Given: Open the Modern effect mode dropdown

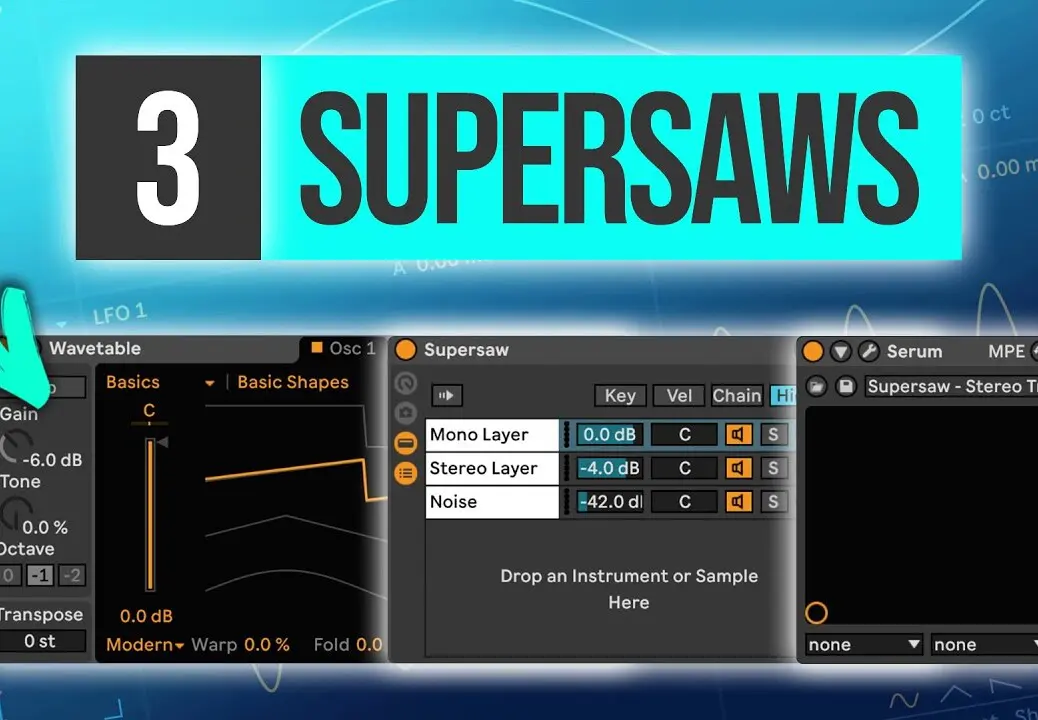Looking at the screenshot, I should tap(144, 645).
